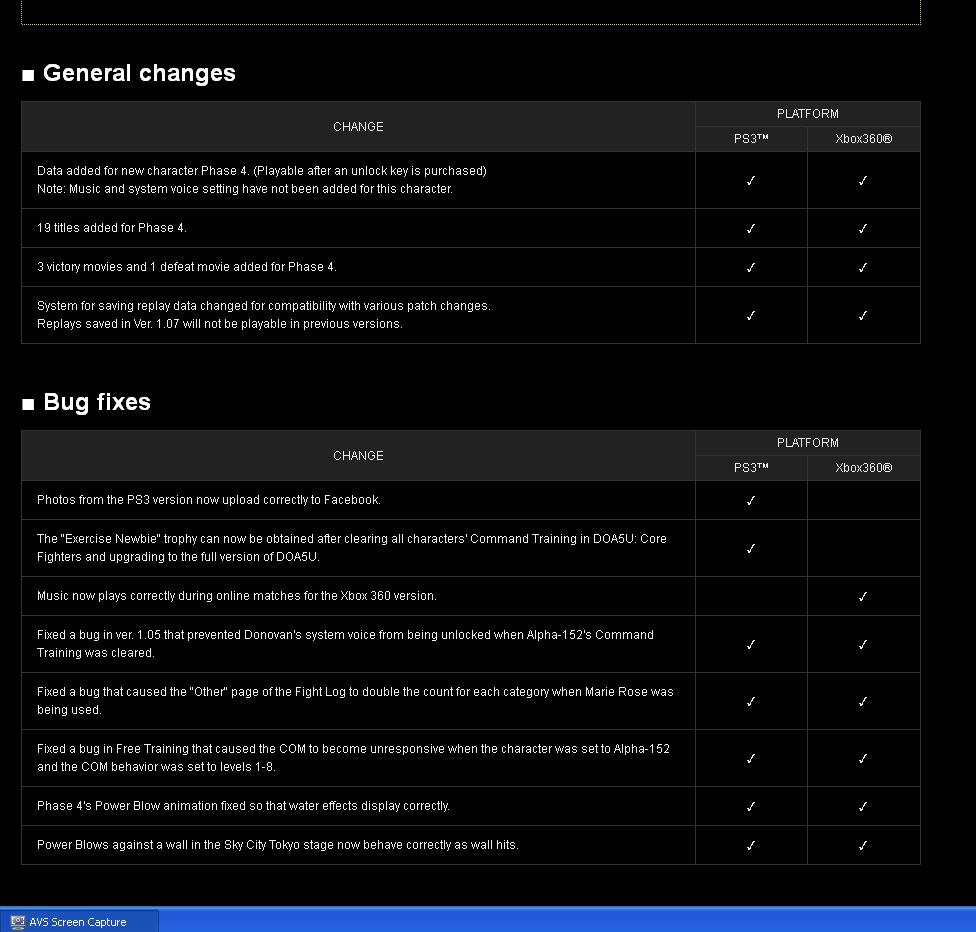This screenshot has height=932, width=976.
Task: Click the Power Blow water effects fix text
Action: (243, 806)
